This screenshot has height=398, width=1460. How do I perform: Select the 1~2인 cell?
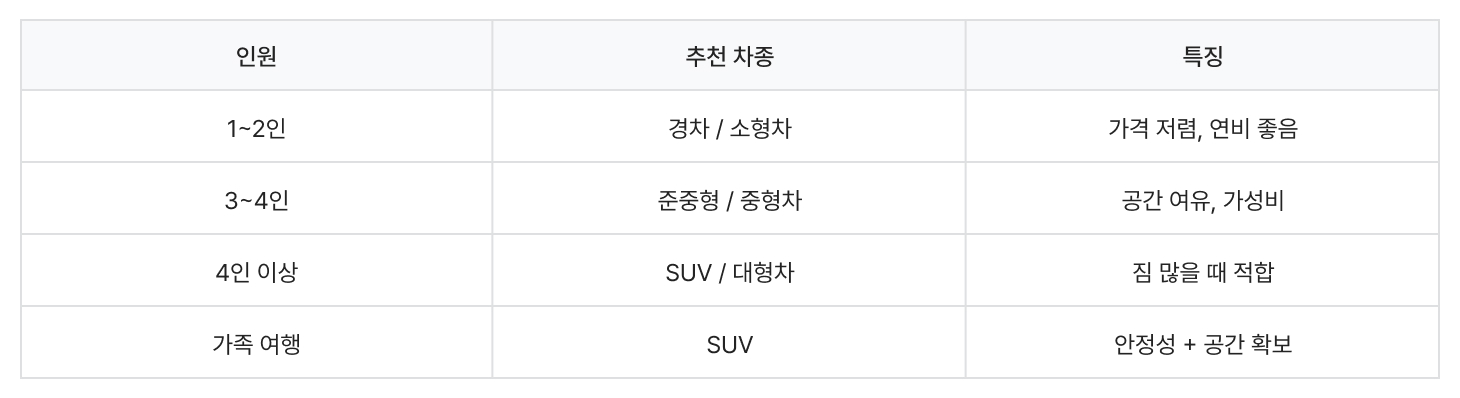coord(256,127)
